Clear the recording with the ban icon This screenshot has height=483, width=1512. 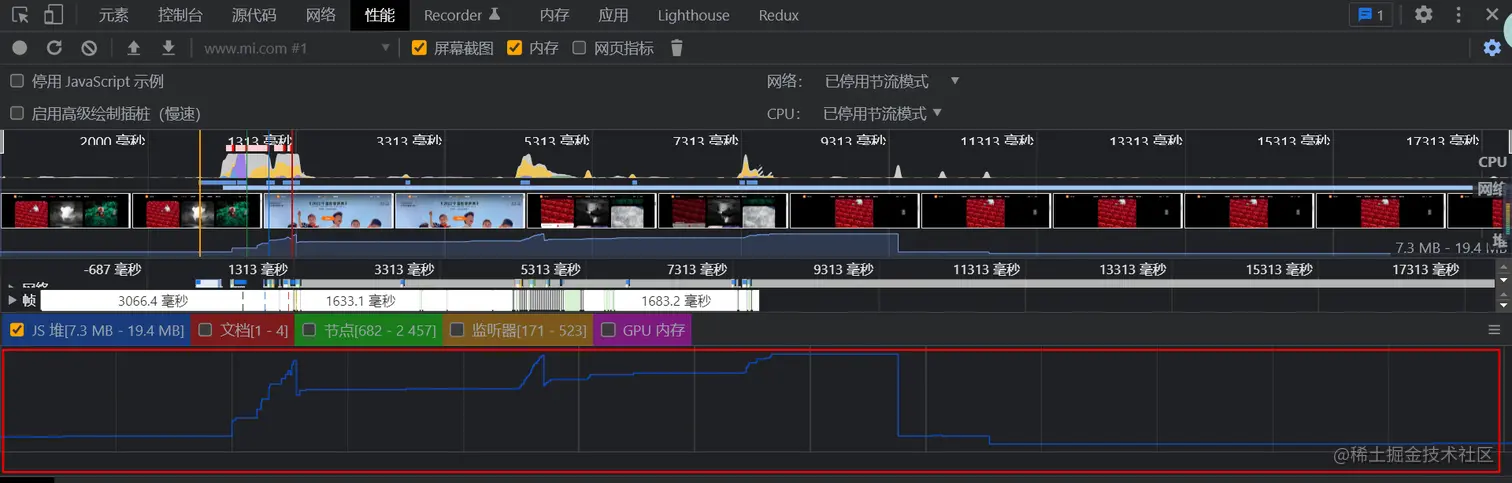coord(89,47)
